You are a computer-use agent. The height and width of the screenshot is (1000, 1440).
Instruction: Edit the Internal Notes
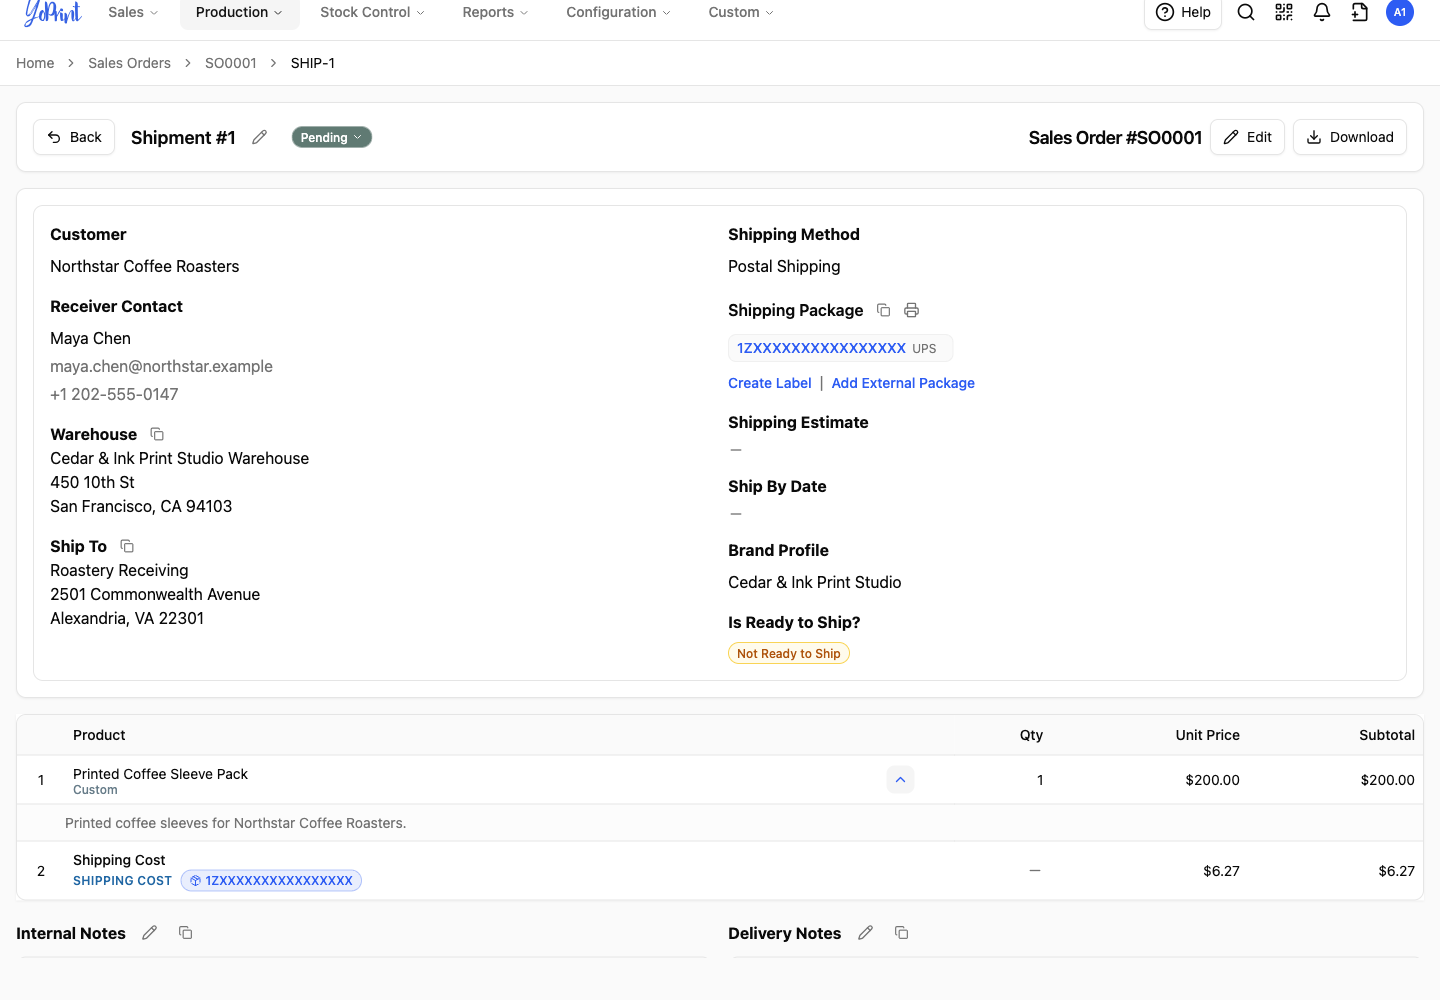[150, 933]
